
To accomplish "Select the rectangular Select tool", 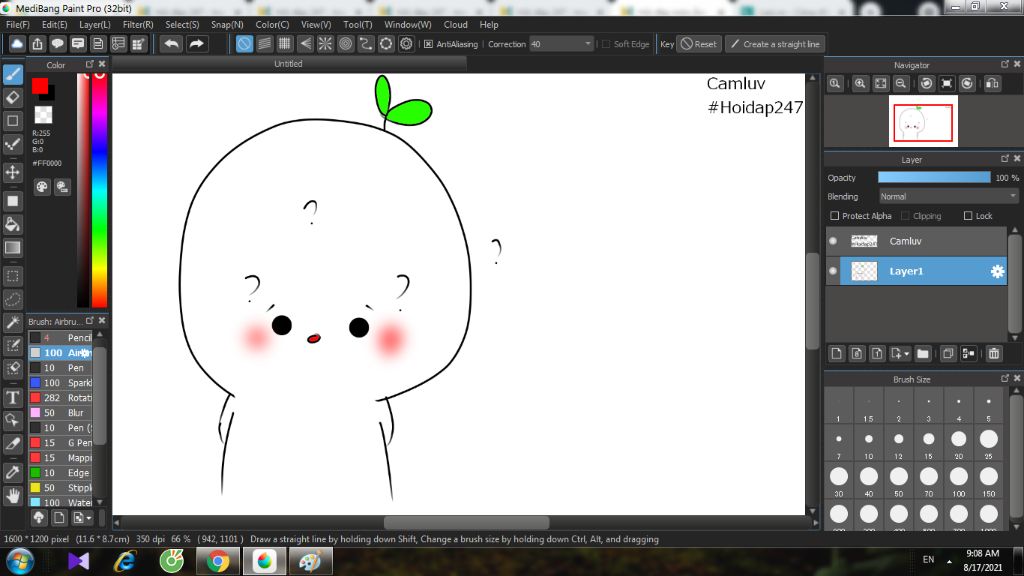I will 12,276.
